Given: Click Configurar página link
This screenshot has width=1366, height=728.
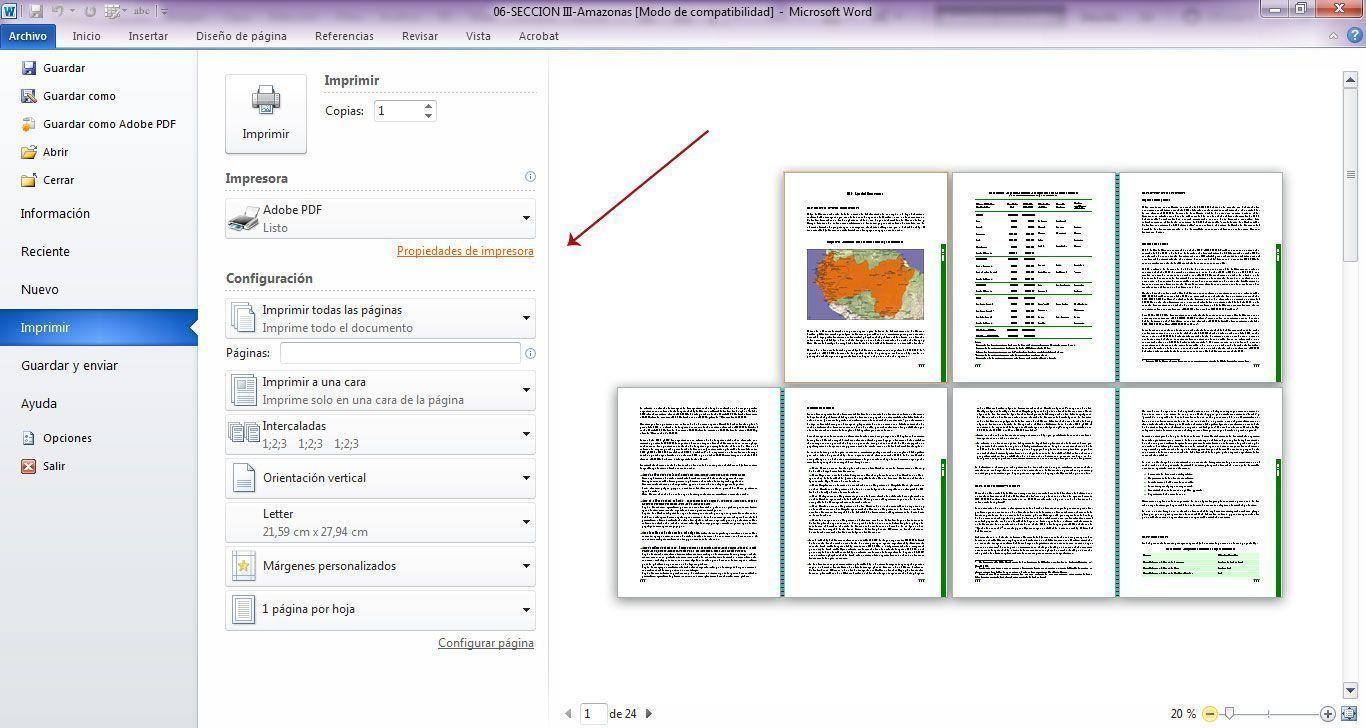Looking at the screenshot, I should coord(485,643).
